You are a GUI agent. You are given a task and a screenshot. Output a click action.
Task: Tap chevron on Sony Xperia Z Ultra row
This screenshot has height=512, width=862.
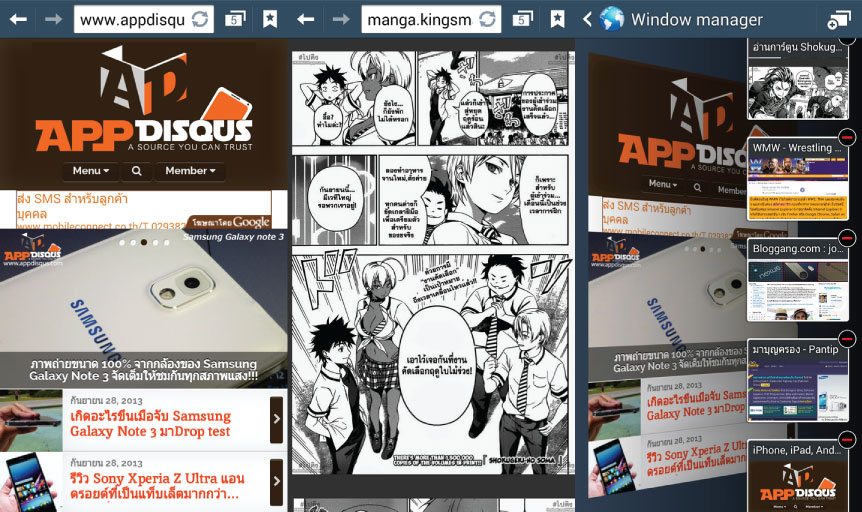277,482
